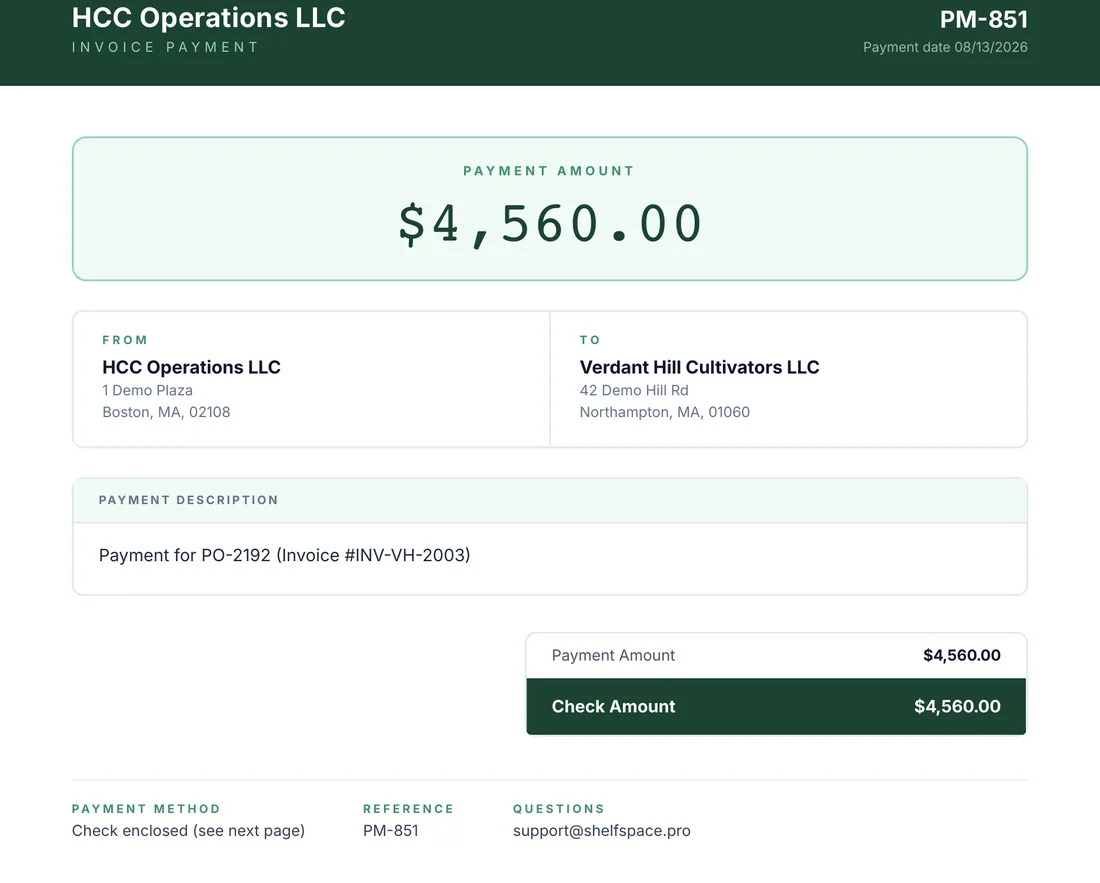Click the $4,560.00 value beside Payment Amount
Viewport: 1100px width, 883px height.
pyautogui.click(x=962, y=655)
